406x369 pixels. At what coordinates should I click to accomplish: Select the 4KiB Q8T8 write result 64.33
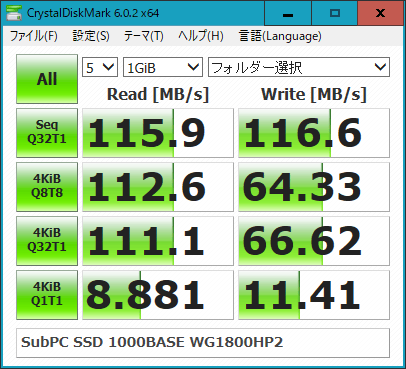314,187
